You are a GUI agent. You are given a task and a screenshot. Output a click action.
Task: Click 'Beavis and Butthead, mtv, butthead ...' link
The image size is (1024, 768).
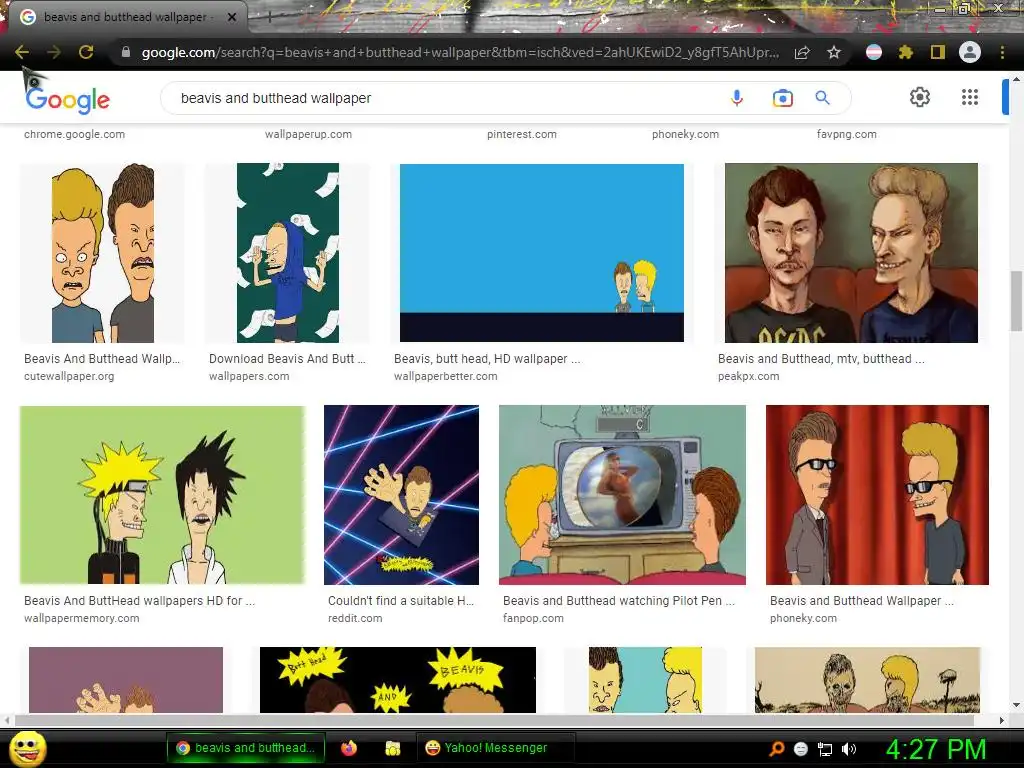(x=821, y=359)
